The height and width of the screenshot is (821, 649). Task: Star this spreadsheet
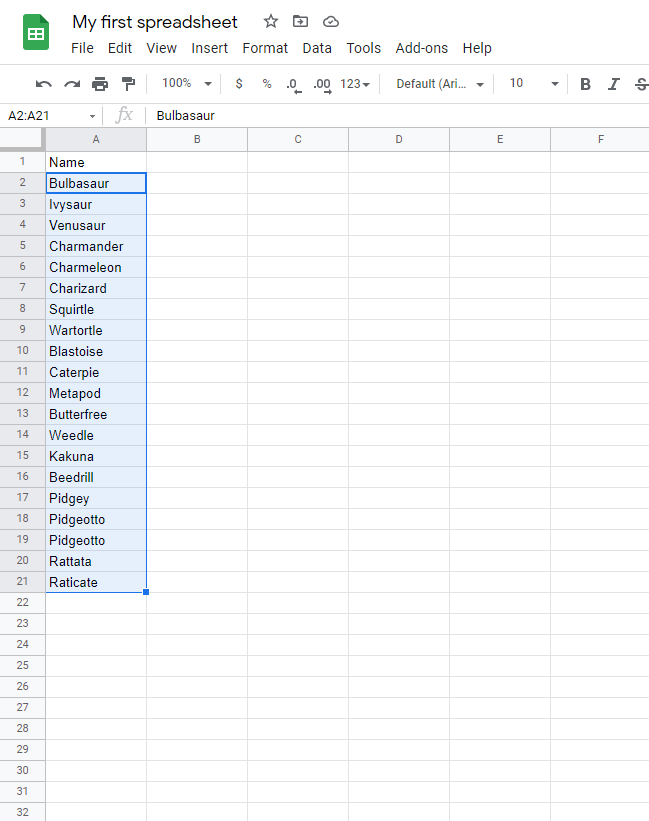271,21
